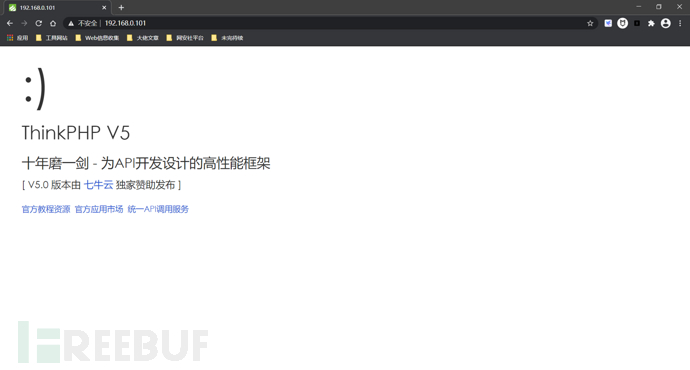Select the 192.168.0.101 tab
This screenshot has width=690, height=370.
pyautogui.click(x=57, y=7)
